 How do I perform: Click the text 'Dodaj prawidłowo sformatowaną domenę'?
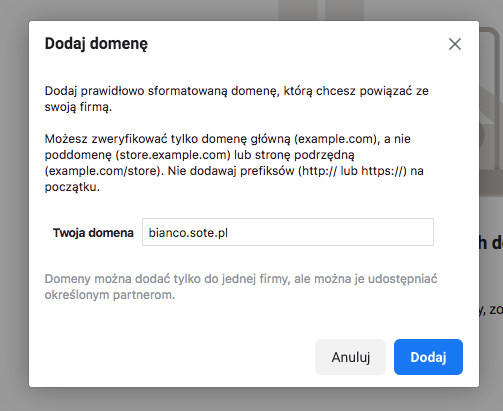[236, 99]
